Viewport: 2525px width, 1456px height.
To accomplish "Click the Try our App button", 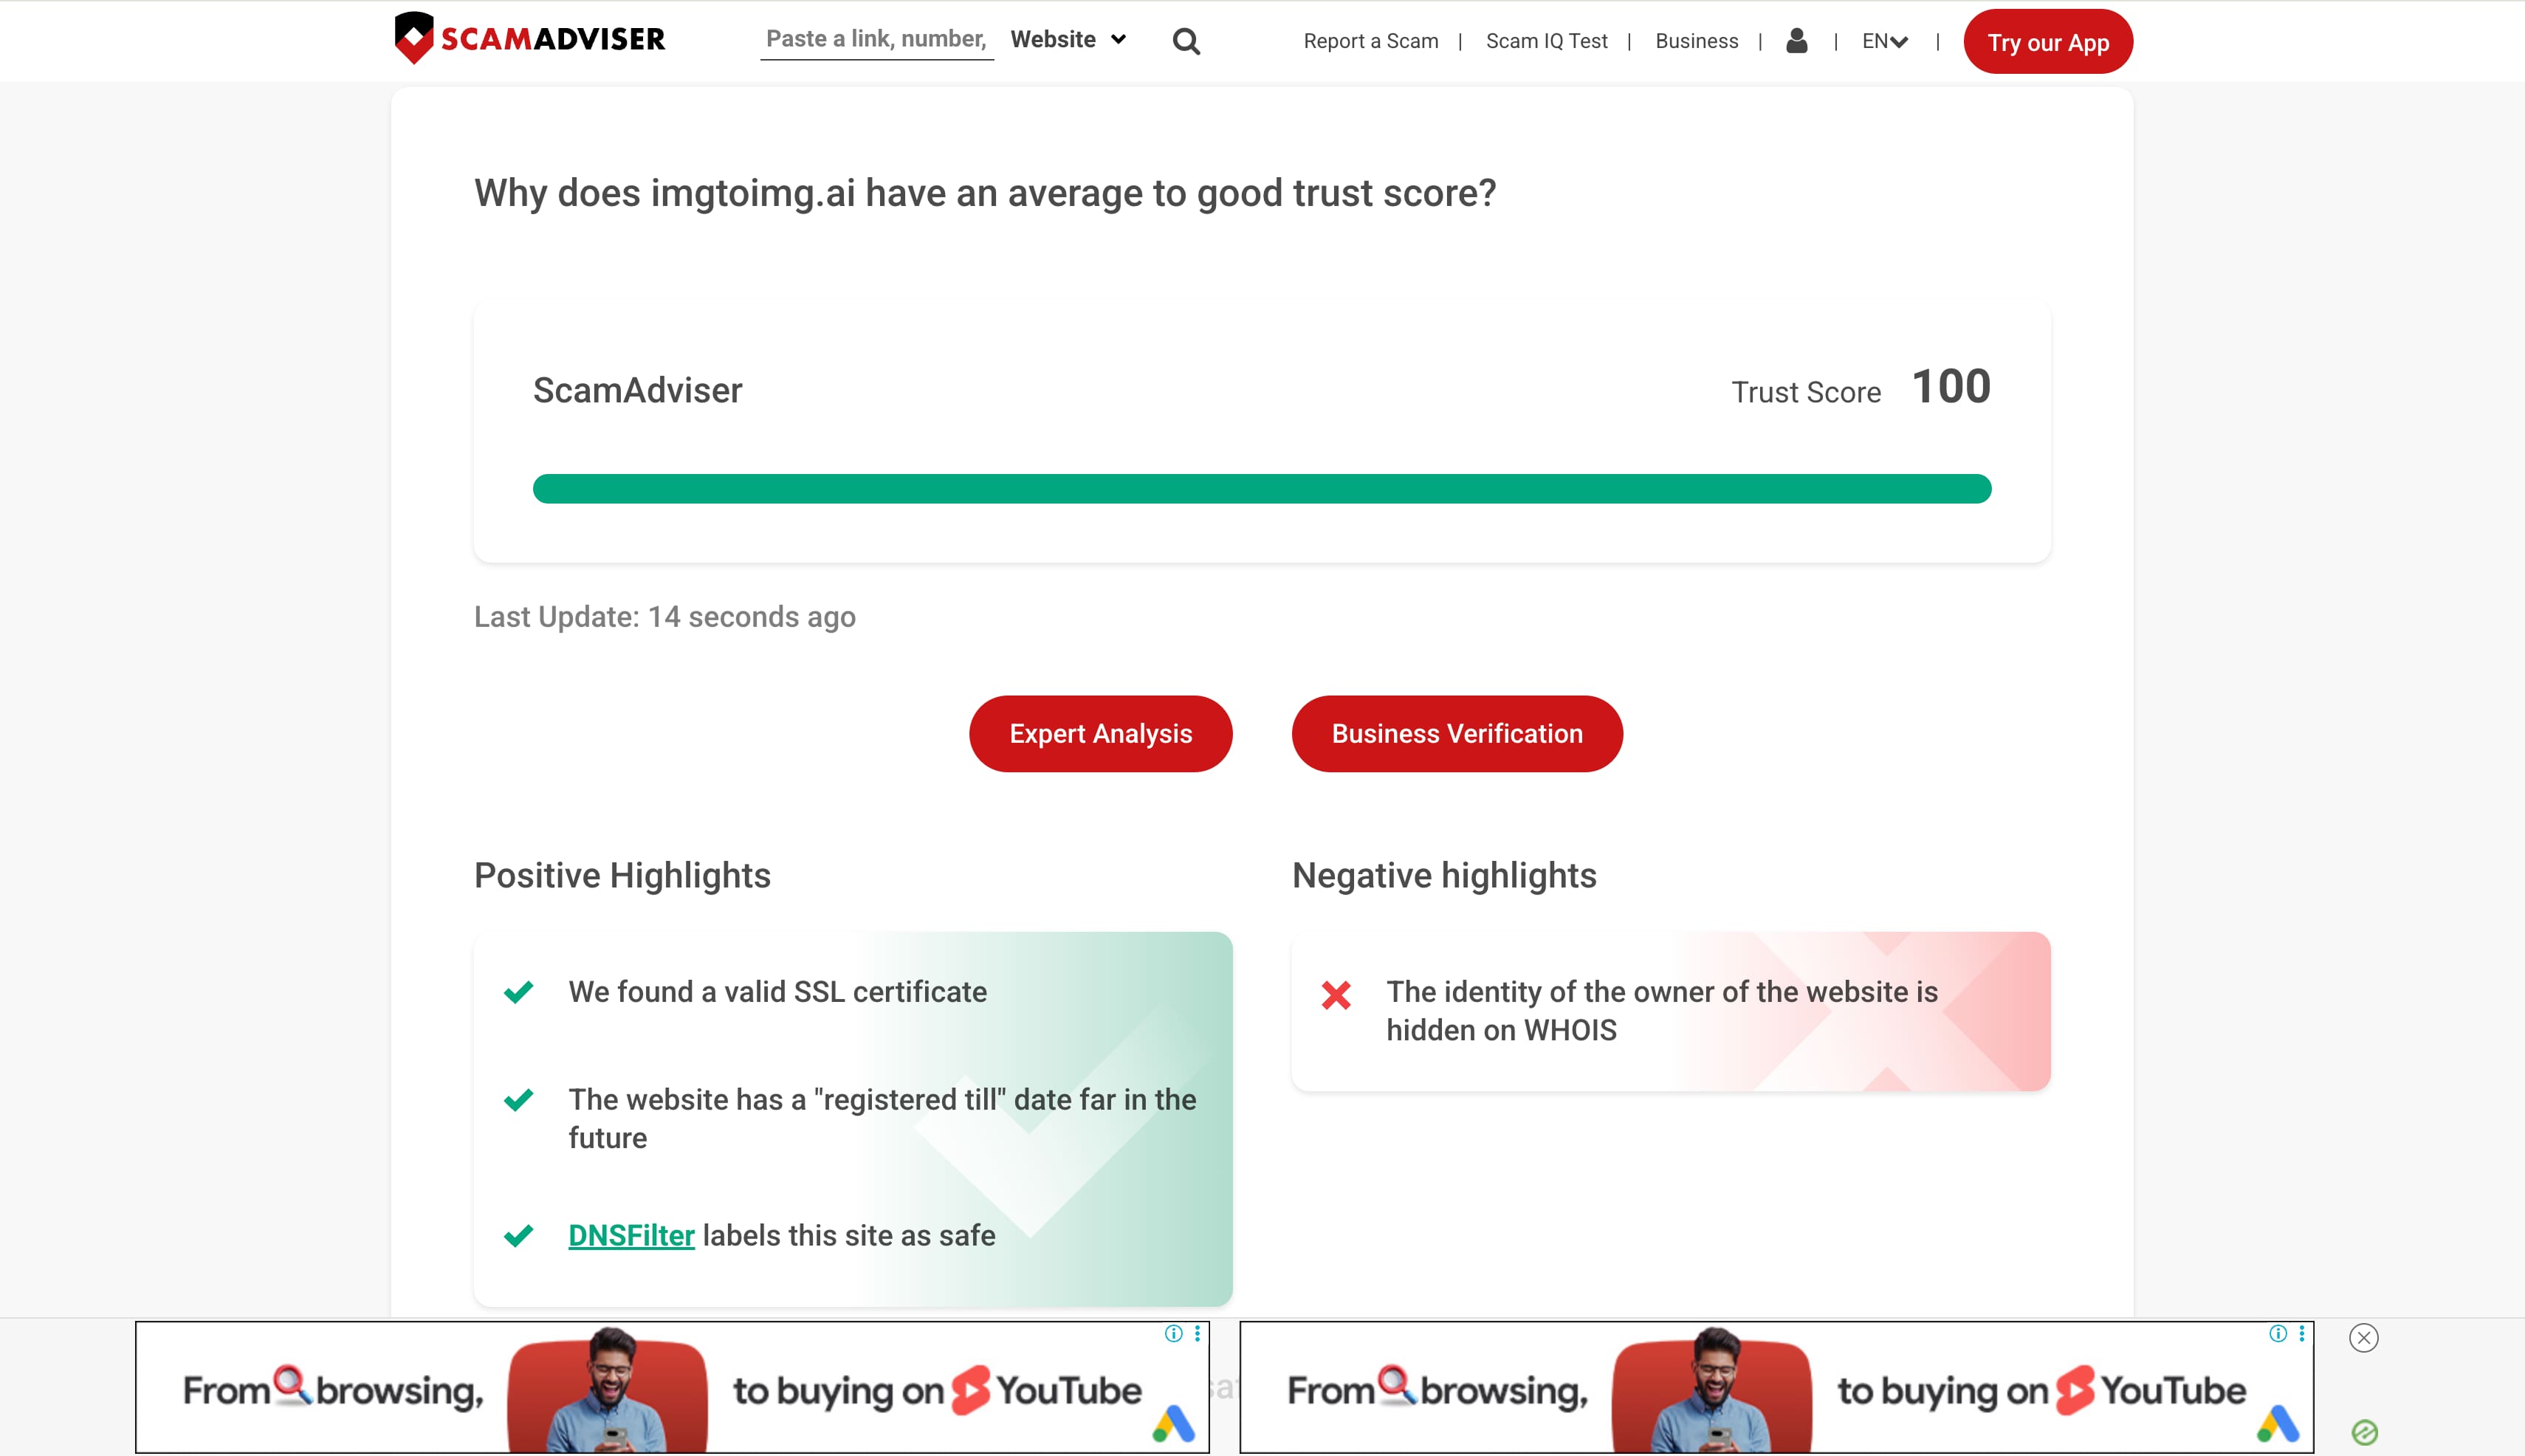I will click(x=2048, y=42).
